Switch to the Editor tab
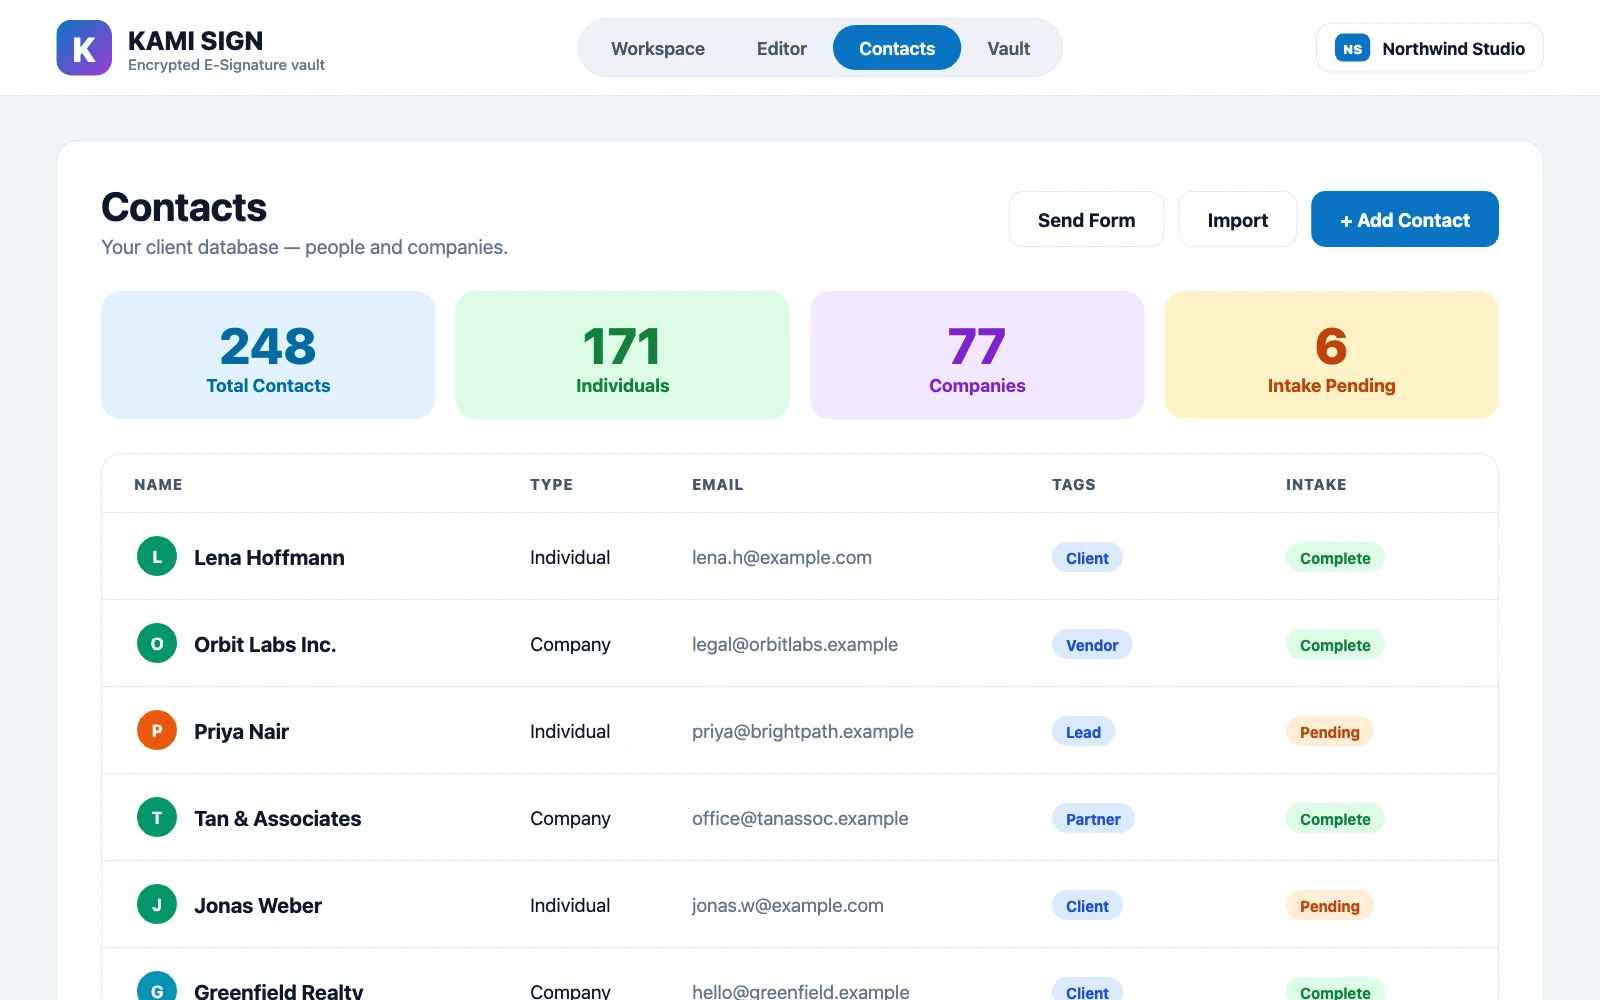 pyautogui.click(x=782, y=48)
